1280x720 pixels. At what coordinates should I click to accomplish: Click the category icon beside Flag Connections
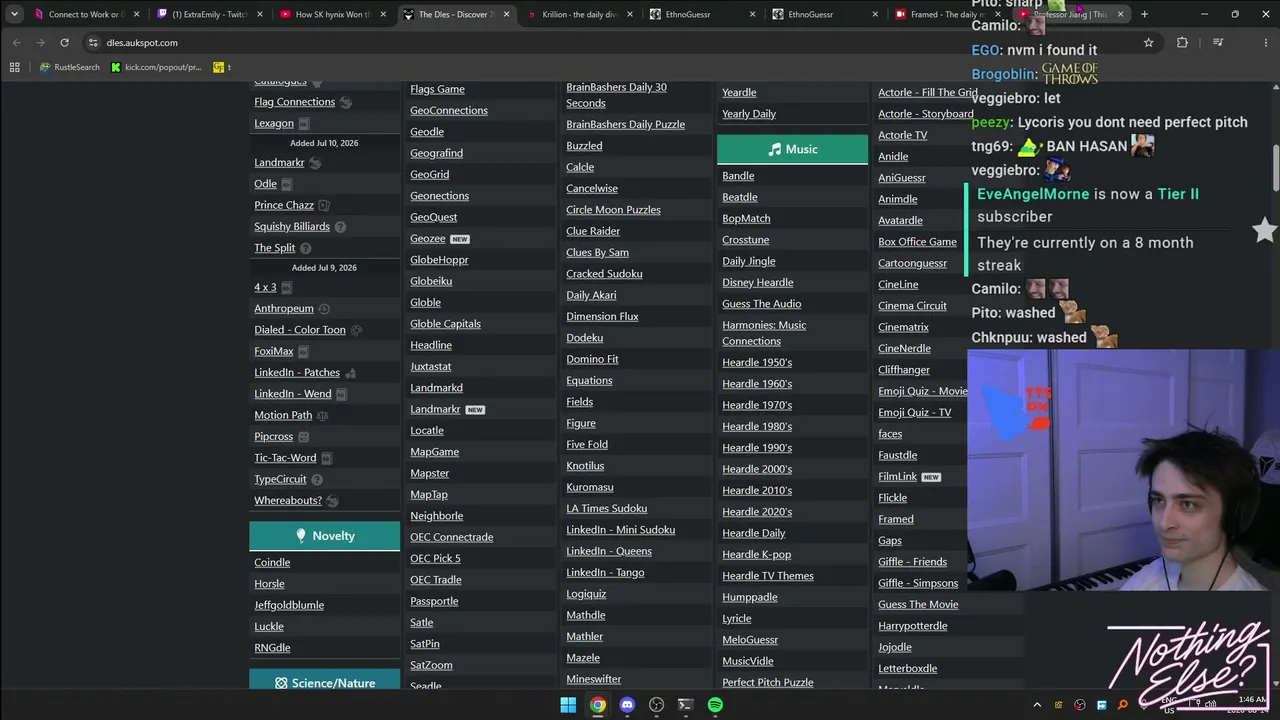tap(346, 102)
